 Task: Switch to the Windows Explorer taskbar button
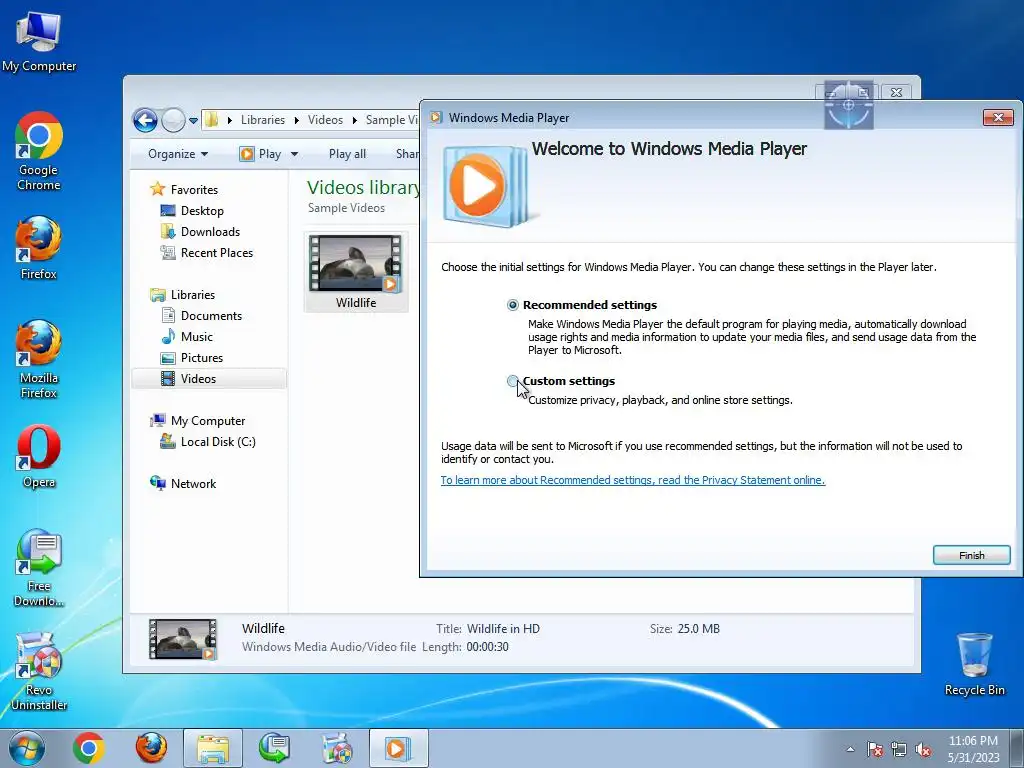click(213, 748)
